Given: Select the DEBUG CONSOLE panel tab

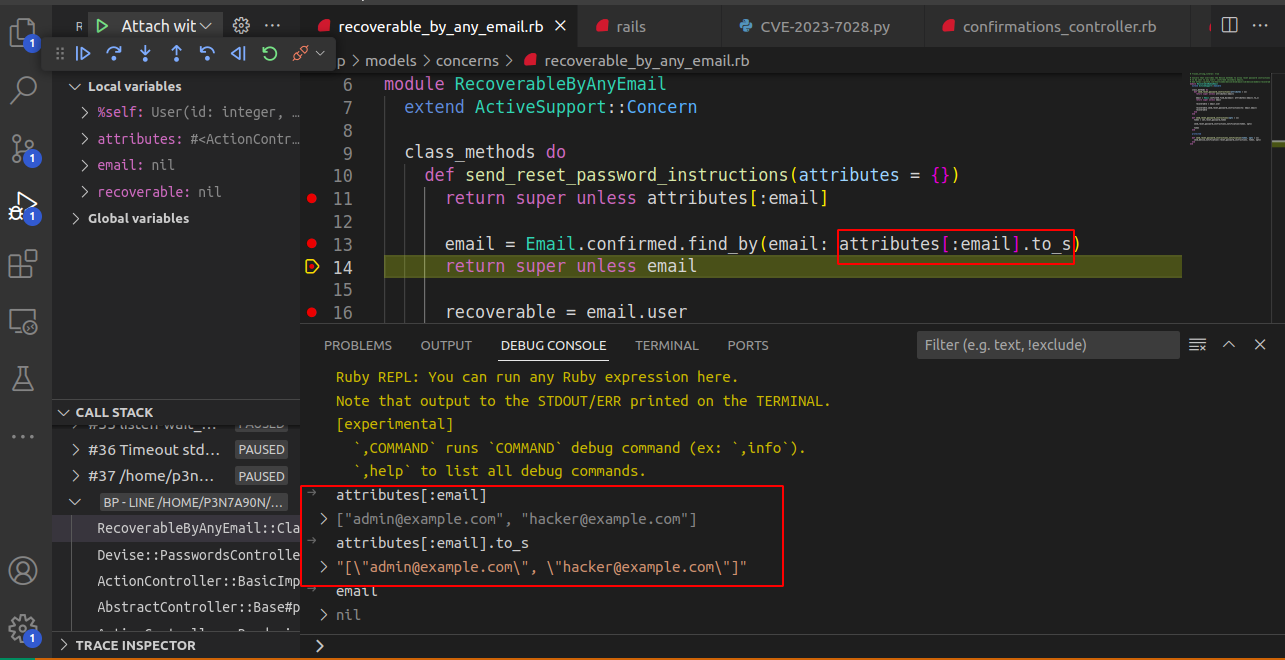Looking at the screenshot, I should pyautogui.click(x=553, y=345).
